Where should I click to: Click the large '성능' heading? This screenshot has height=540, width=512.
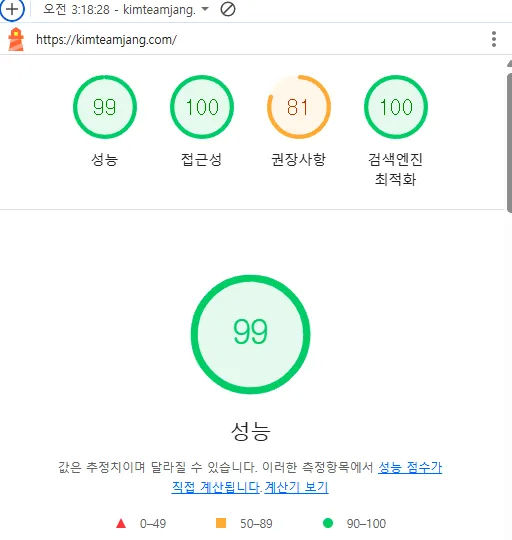(251, 431)
